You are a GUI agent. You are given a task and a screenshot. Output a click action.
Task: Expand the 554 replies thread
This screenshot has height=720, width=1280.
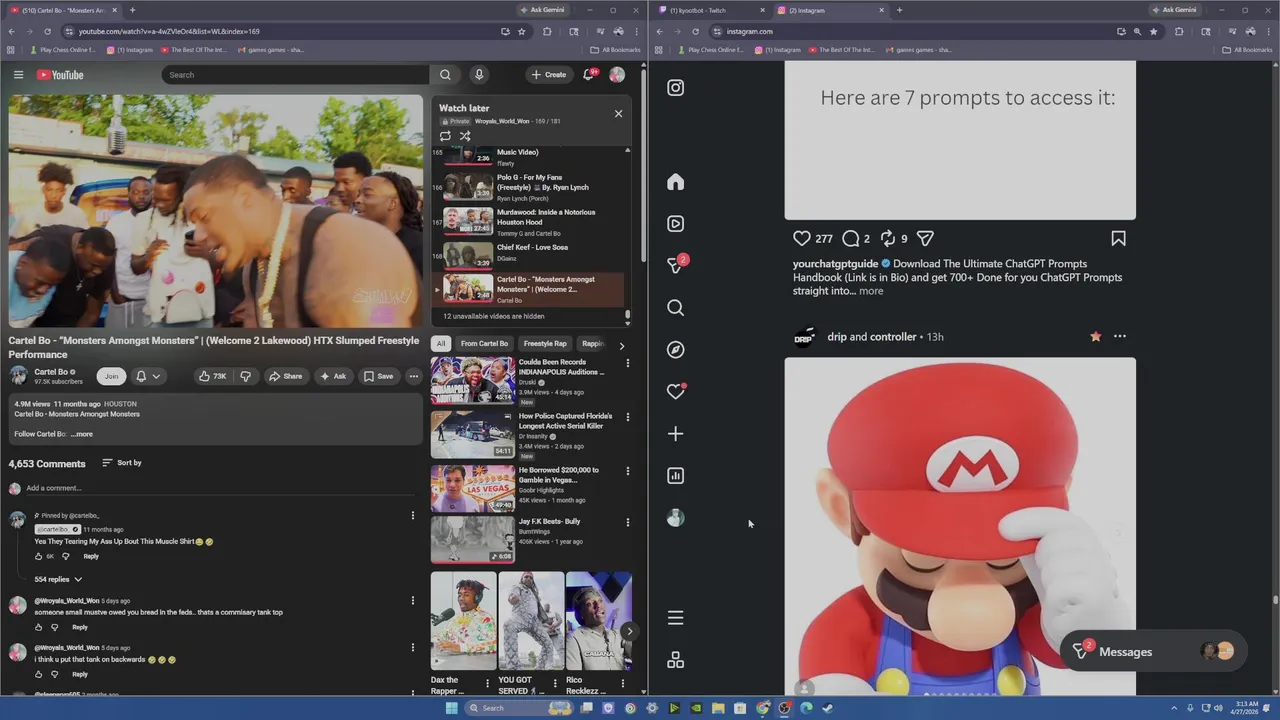click(x=58, y=579)
